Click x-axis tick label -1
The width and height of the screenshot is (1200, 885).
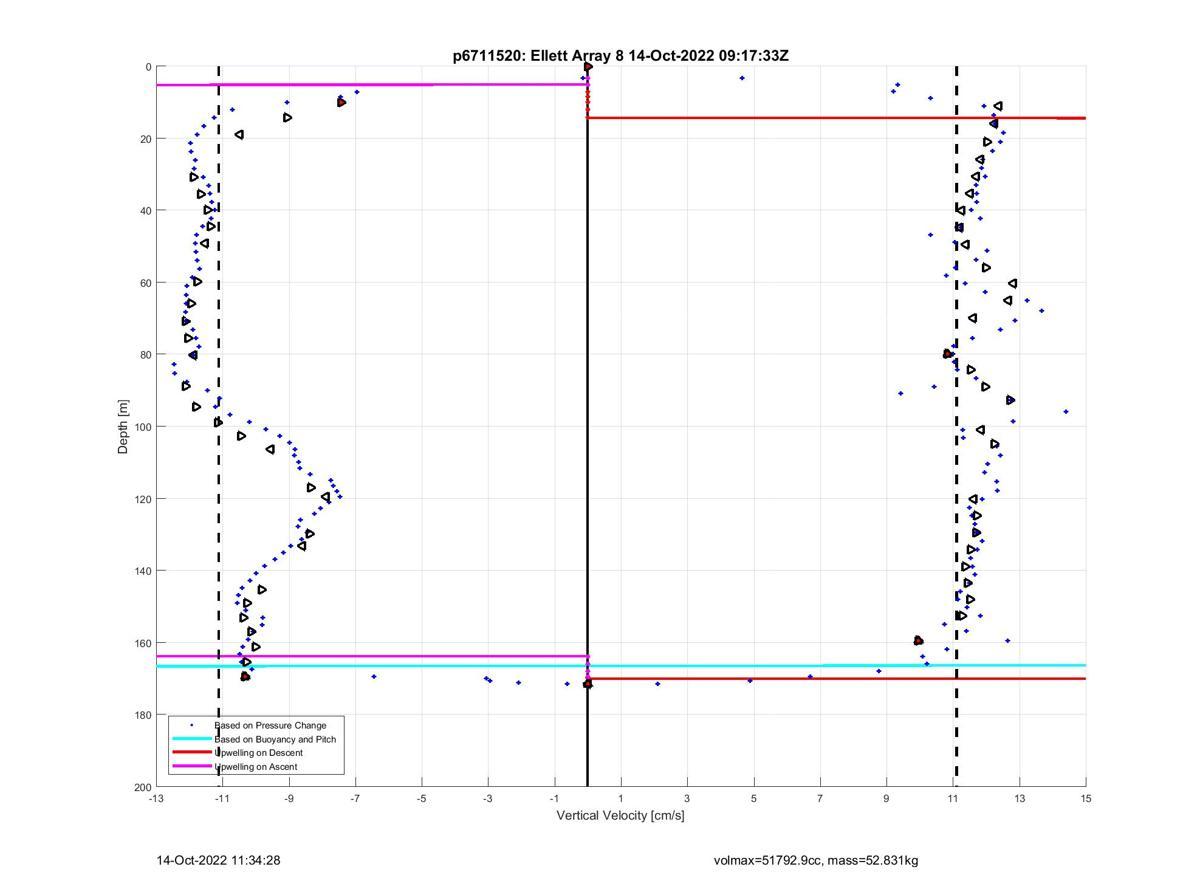554,798
